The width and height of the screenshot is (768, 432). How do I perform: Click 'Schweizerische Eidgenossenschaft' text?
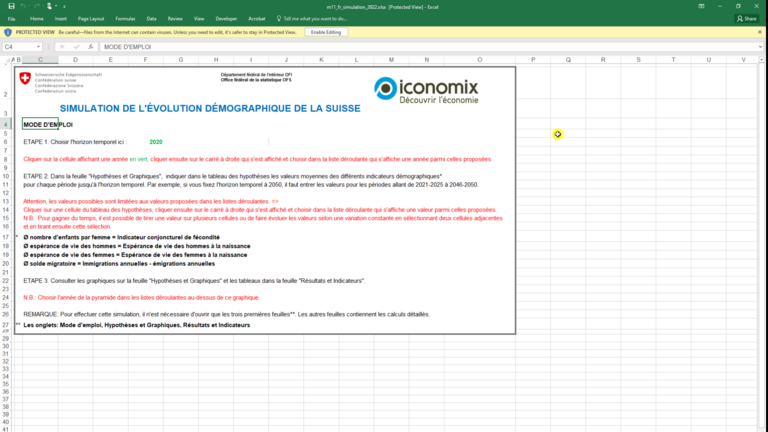click(68, 74)
